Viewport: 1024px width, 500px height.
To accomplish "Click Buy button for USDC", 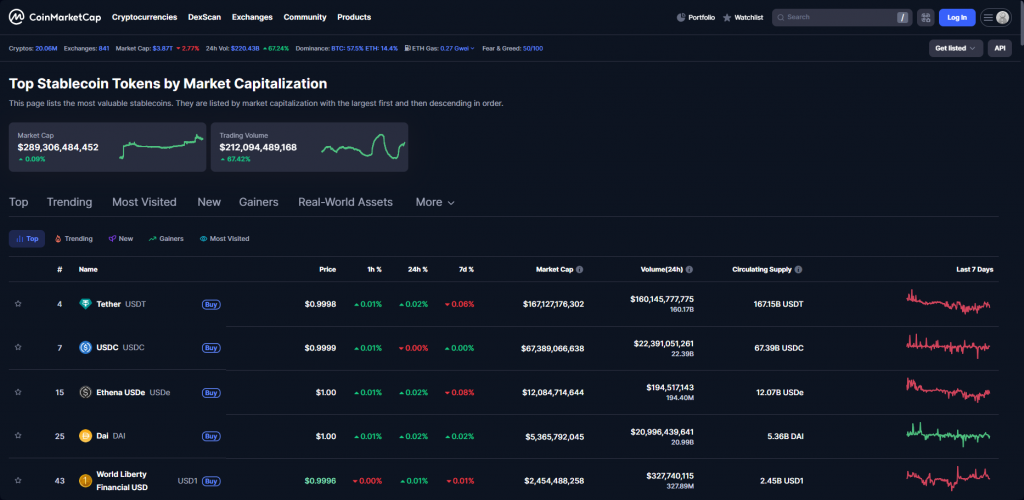I will 211,348.
